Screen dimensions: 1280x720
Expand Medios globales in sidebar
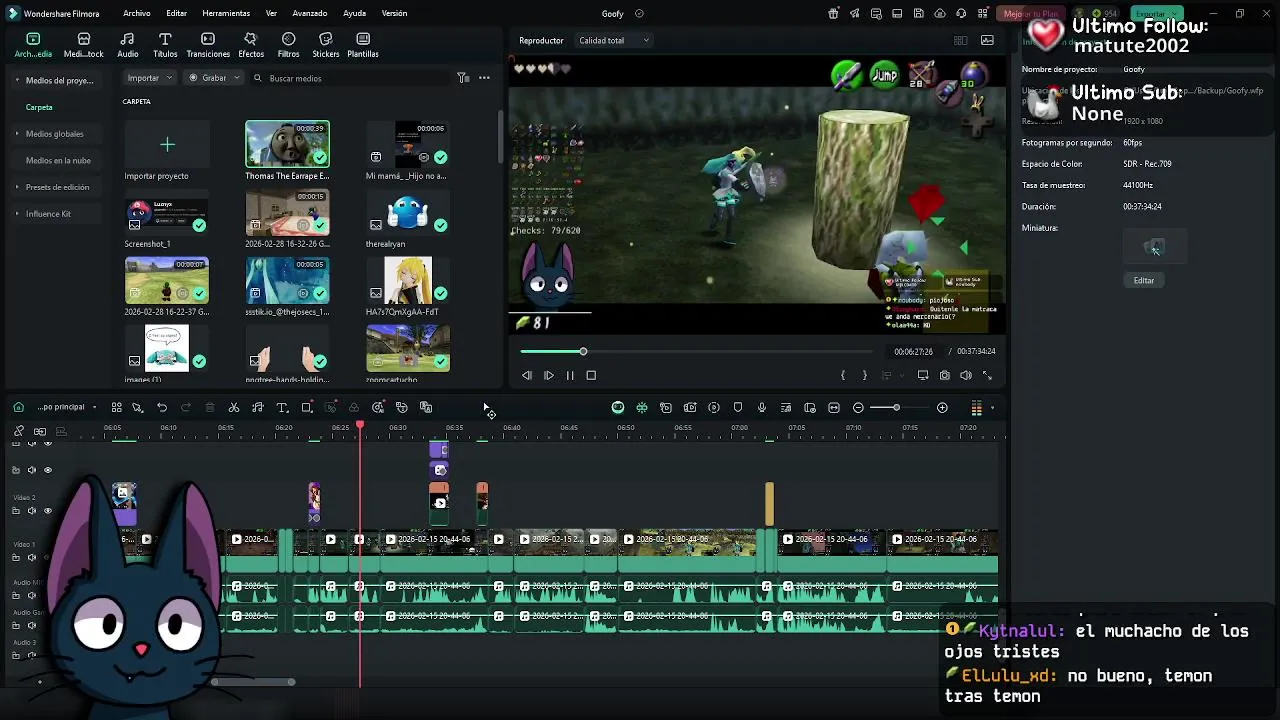[17, 134]
